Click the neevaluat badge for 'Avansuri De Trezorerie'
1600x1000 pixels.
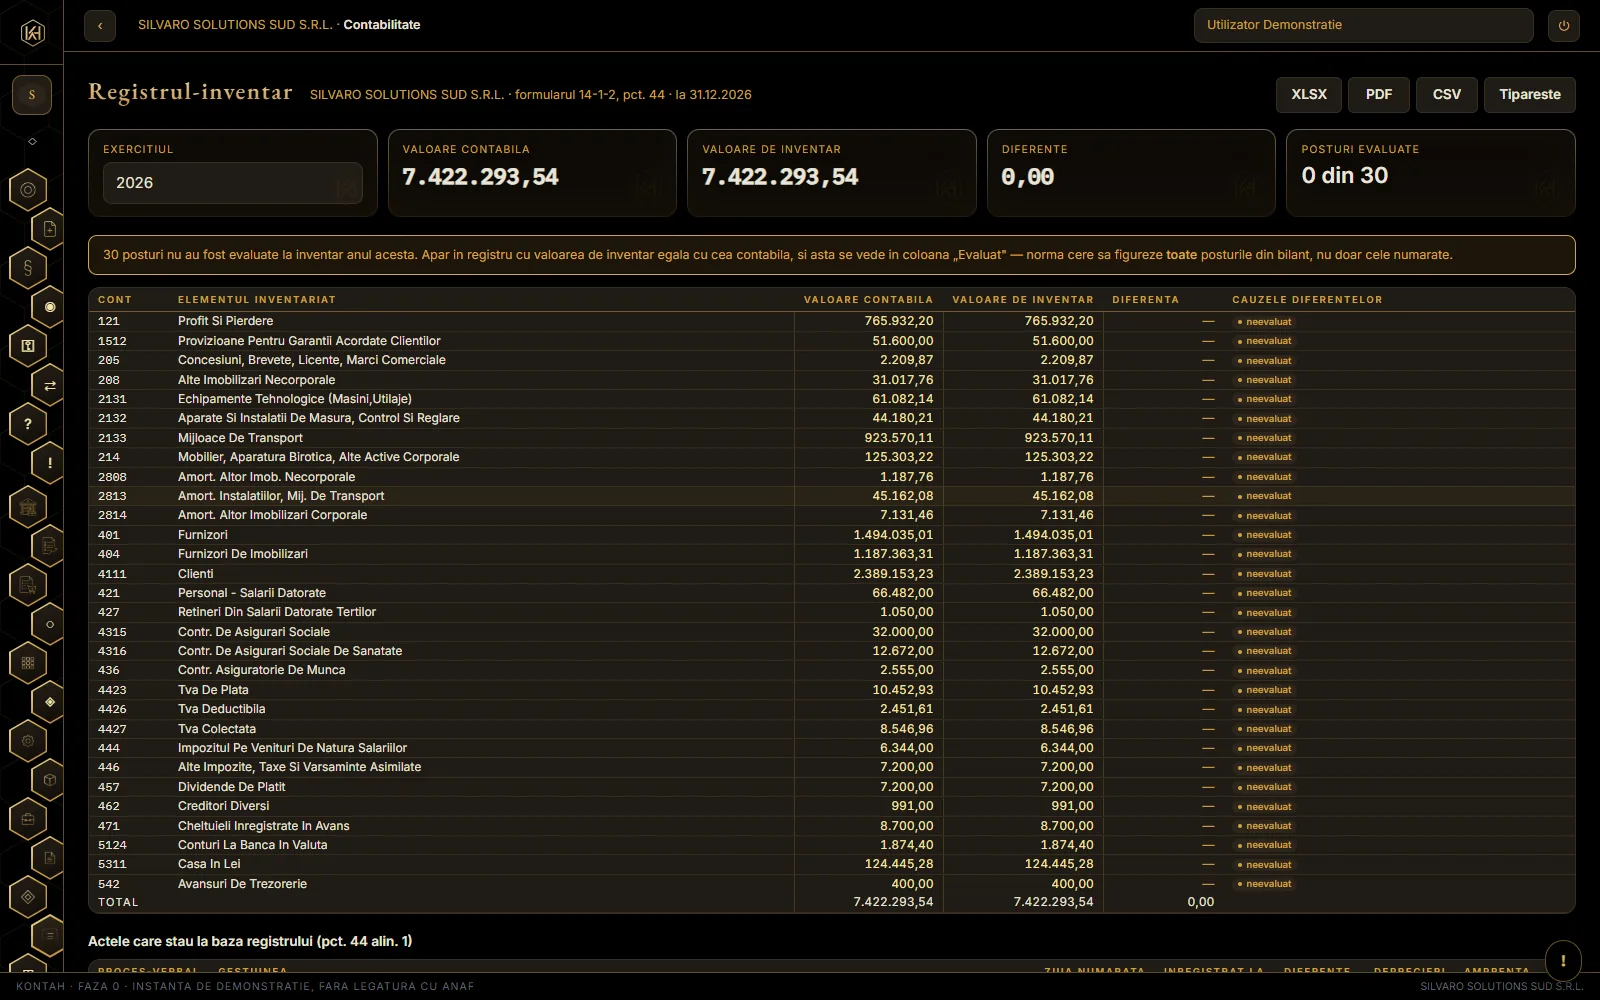[x=1264, y=884]
